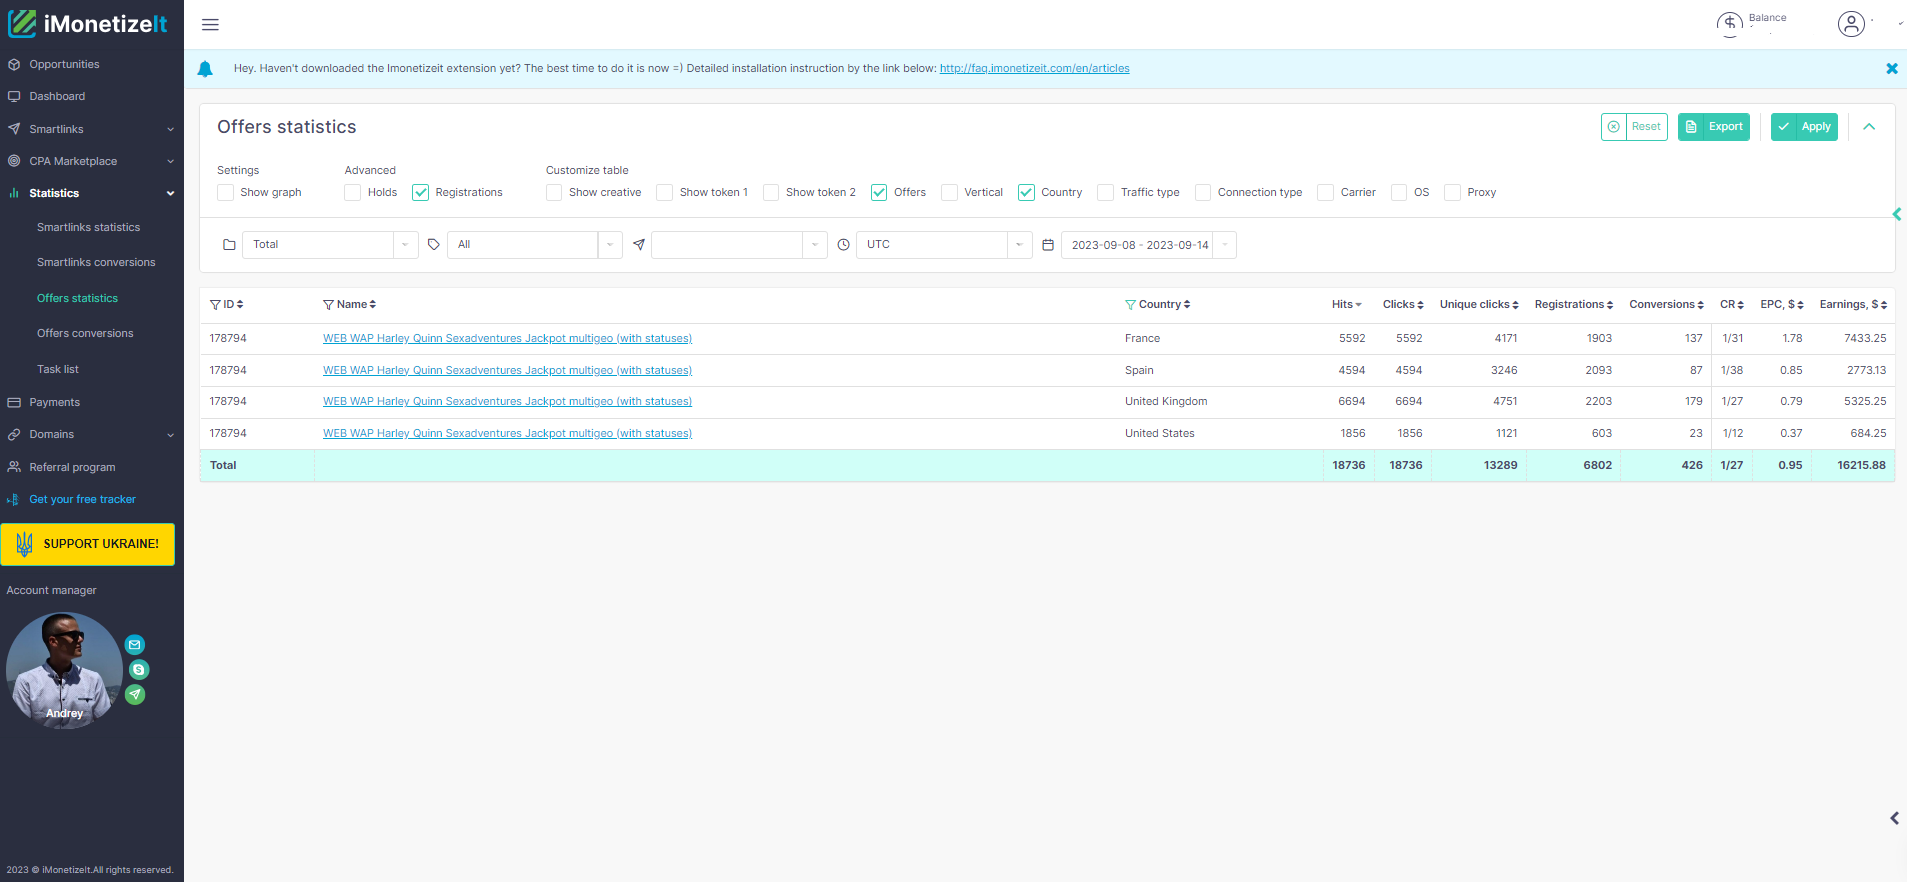Viewport: 1907px width, 882px height.
Task: Open the All tag dropdown
Action: point(535,245)
